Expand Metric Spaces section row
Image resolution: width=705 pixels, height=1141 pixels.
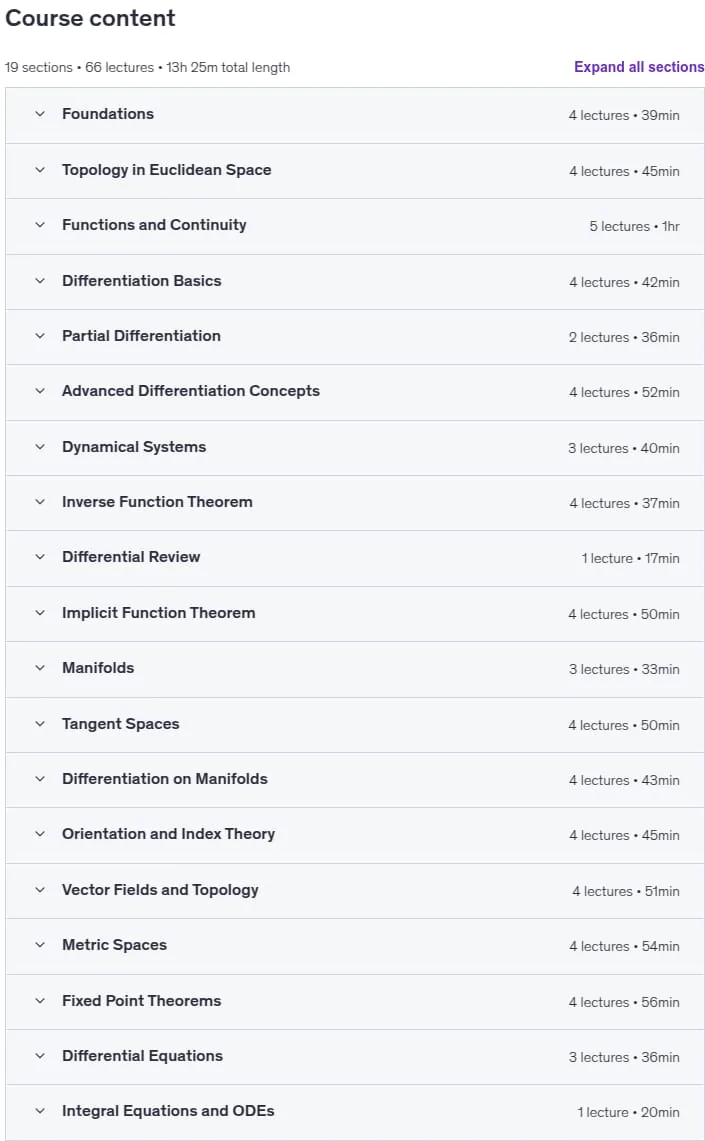[x=355, y=945]
